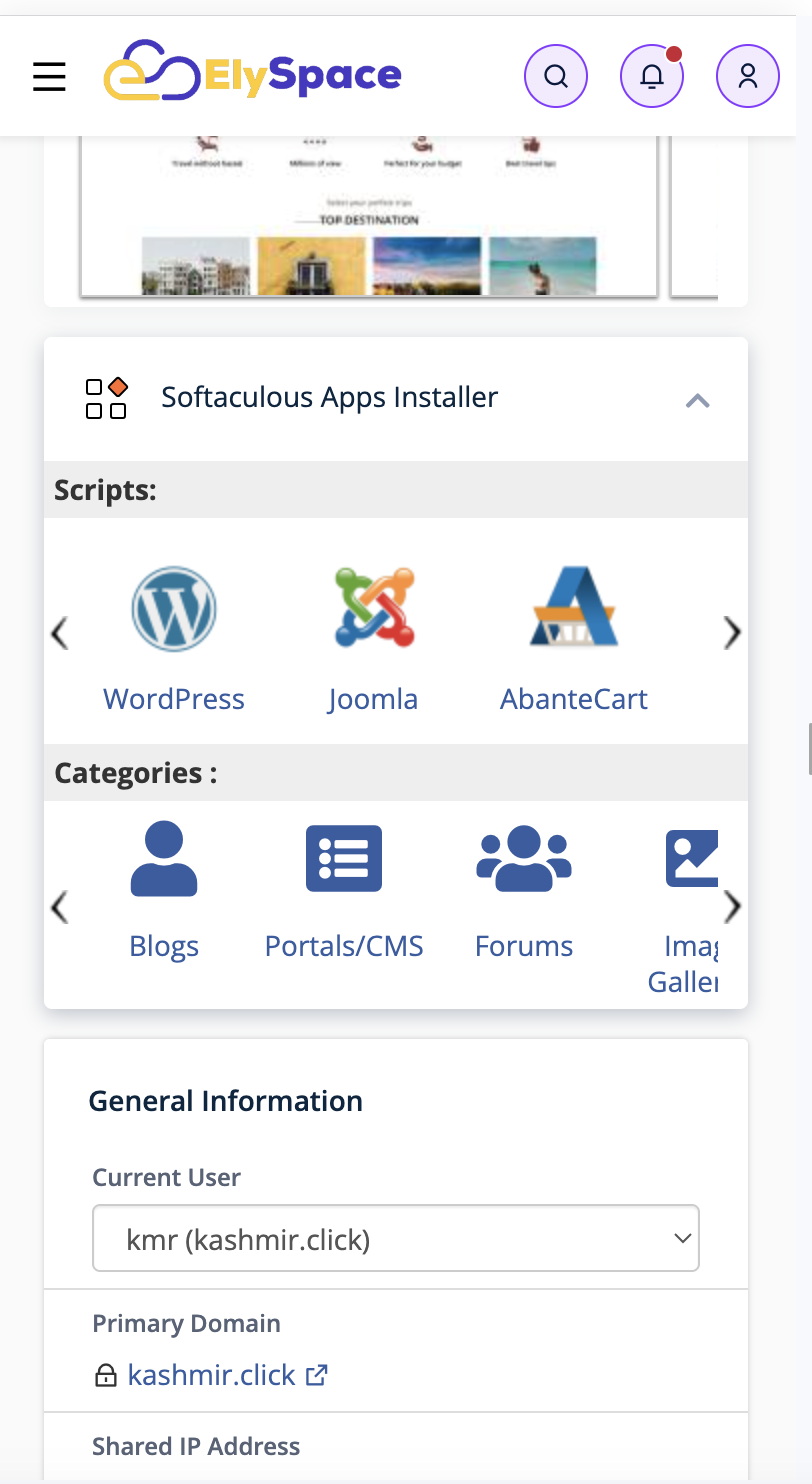
Task: Click the Softaculous Apps Installer grid icon
Action: pyautogui.click(x=105, y=397)
